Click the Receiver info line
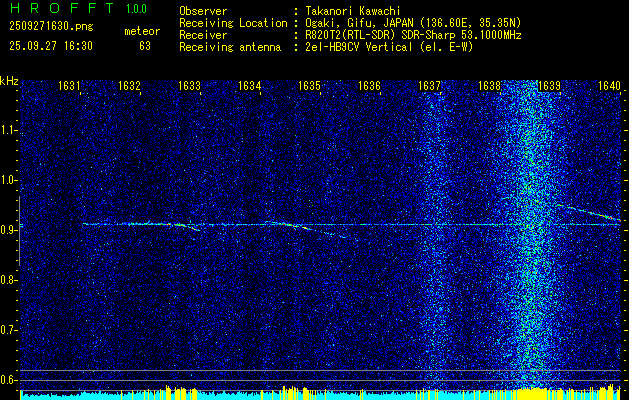Image resolution: width=629 pixels, height=400 pixels. 350,35
